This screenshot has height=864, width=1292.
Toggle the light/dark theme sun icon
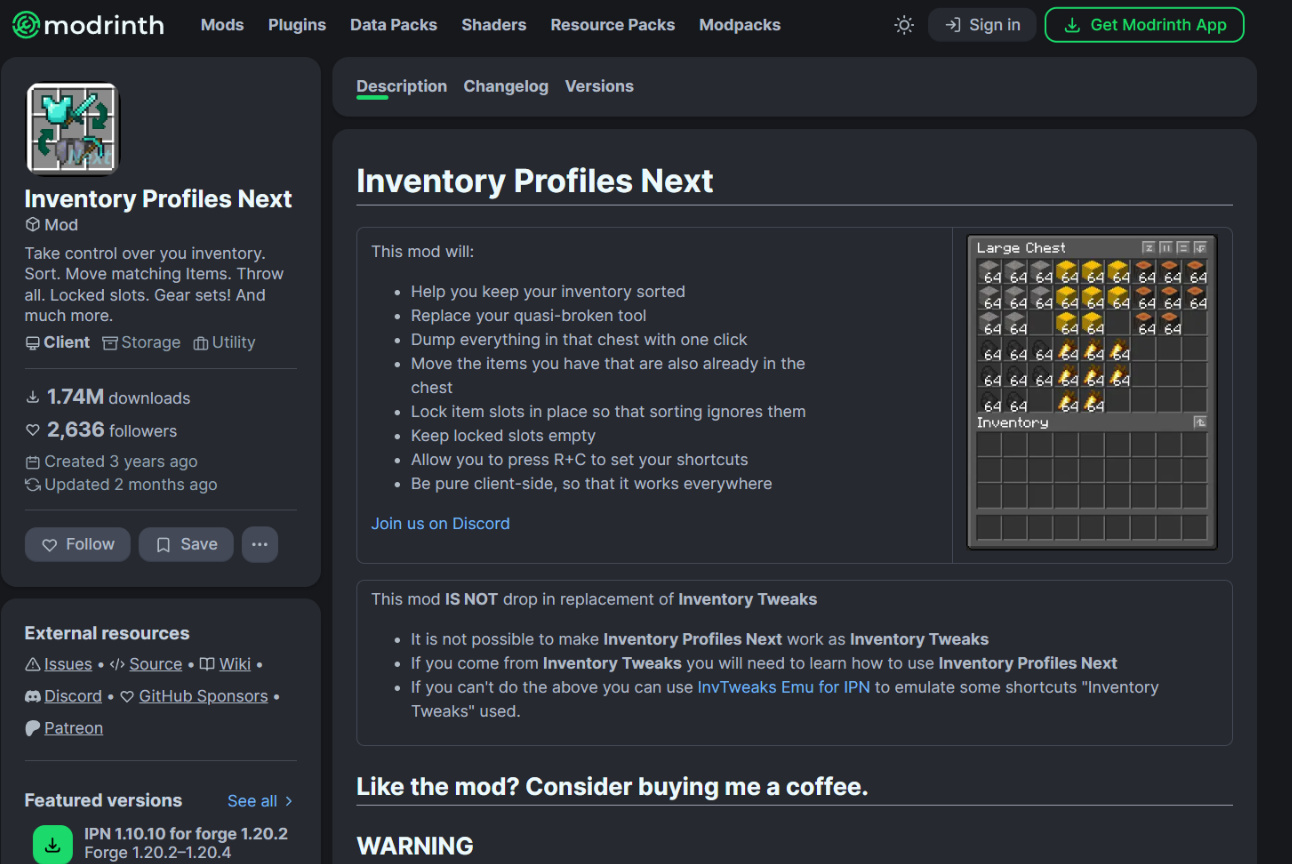[x=904, y=25]
